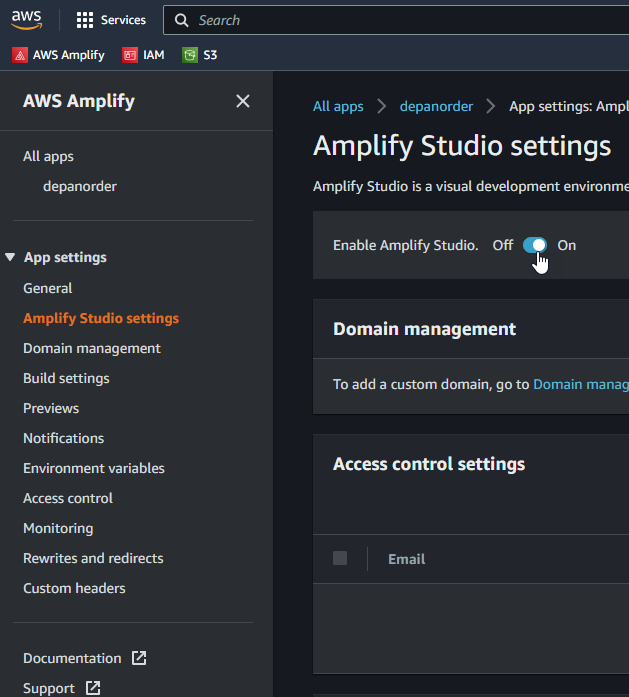The height and width of the screenshot is (697, 629).
Task: Click the Off label beside the toggle
Action: coord(503,245)
